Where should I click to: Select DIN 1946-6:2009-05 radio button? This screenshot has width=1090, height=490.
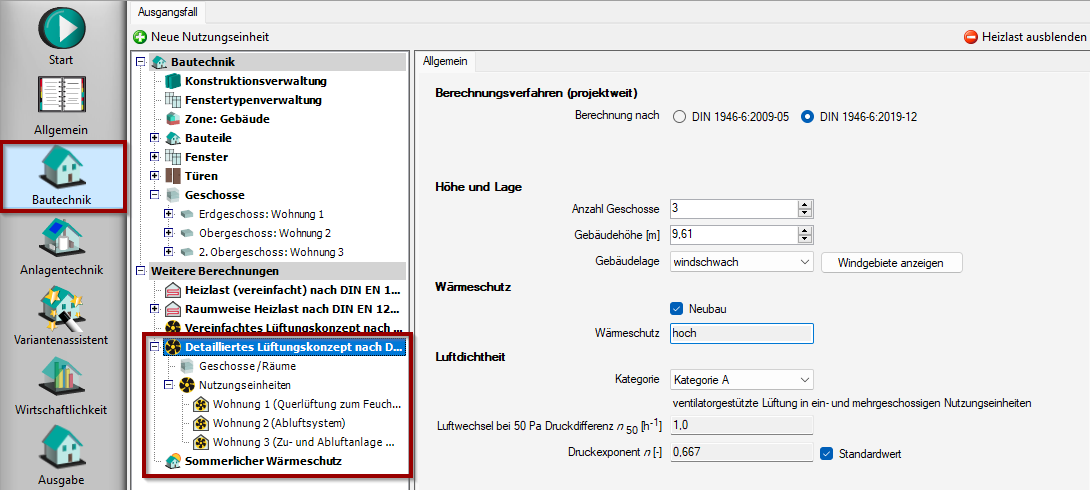click(x=680, y=116)
